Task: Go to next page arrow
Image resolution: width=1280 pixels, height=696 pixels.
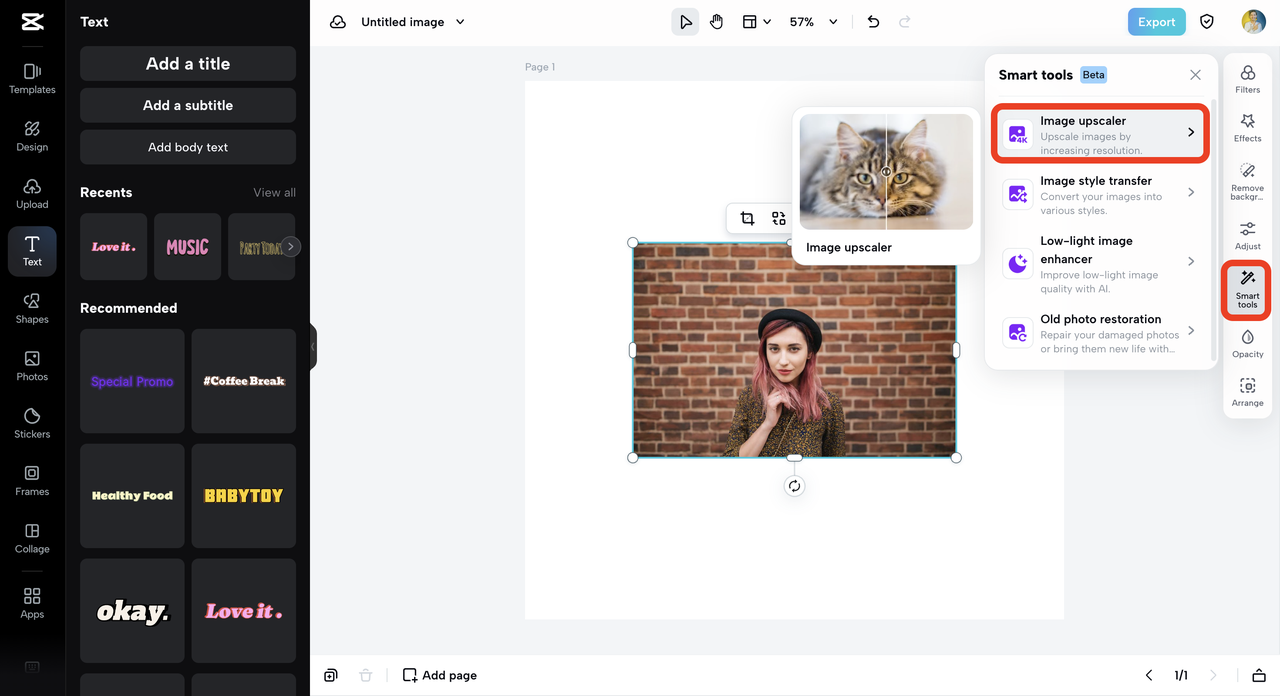Action: pyautogui.click(x=1214, y=675)
